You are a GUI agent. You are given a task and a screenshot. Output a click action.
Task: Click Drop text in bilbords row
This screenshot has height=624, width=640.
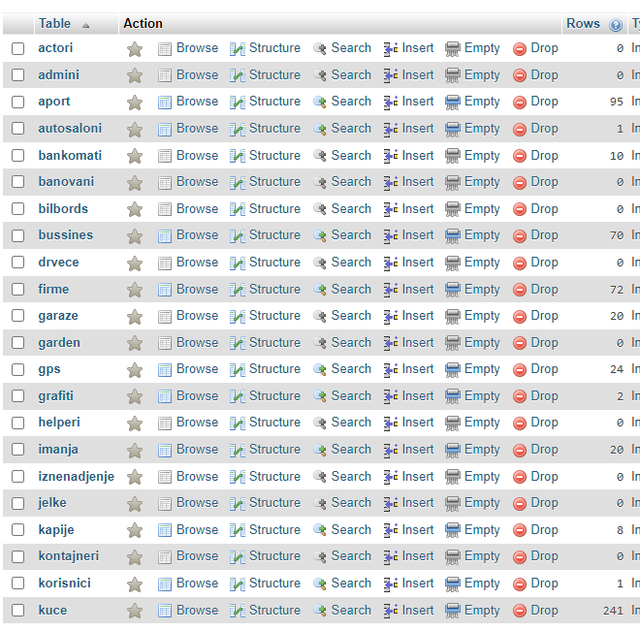coord(544,209)
